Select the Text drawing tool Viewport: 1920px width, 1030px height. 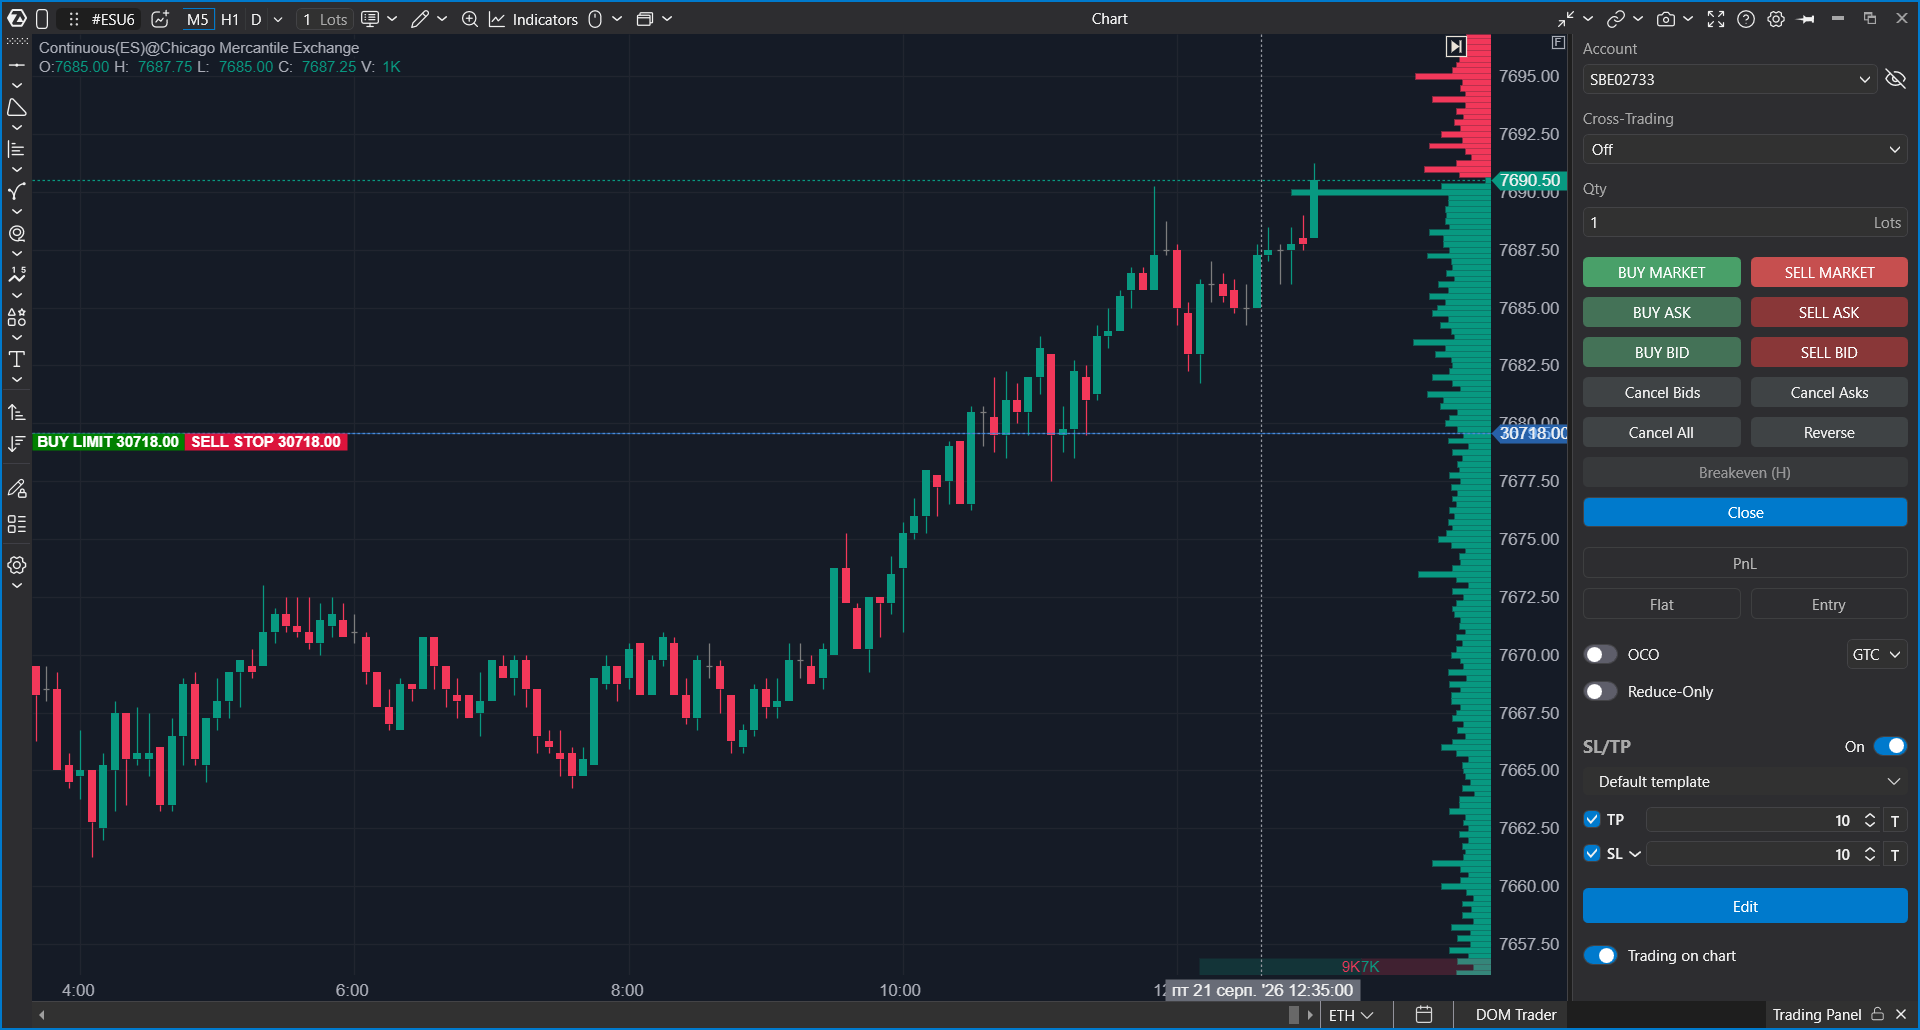[17, 359]
